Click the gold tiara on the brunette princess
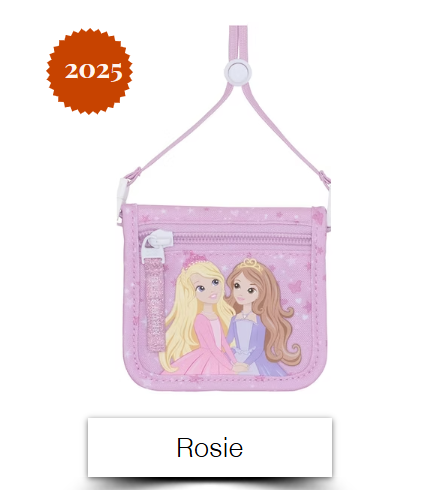 pyautogui.click(x=250, y=264)
